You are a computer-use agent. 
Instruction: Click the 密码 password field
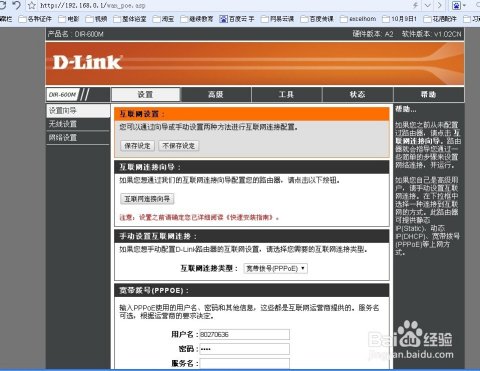click(244, 349)
